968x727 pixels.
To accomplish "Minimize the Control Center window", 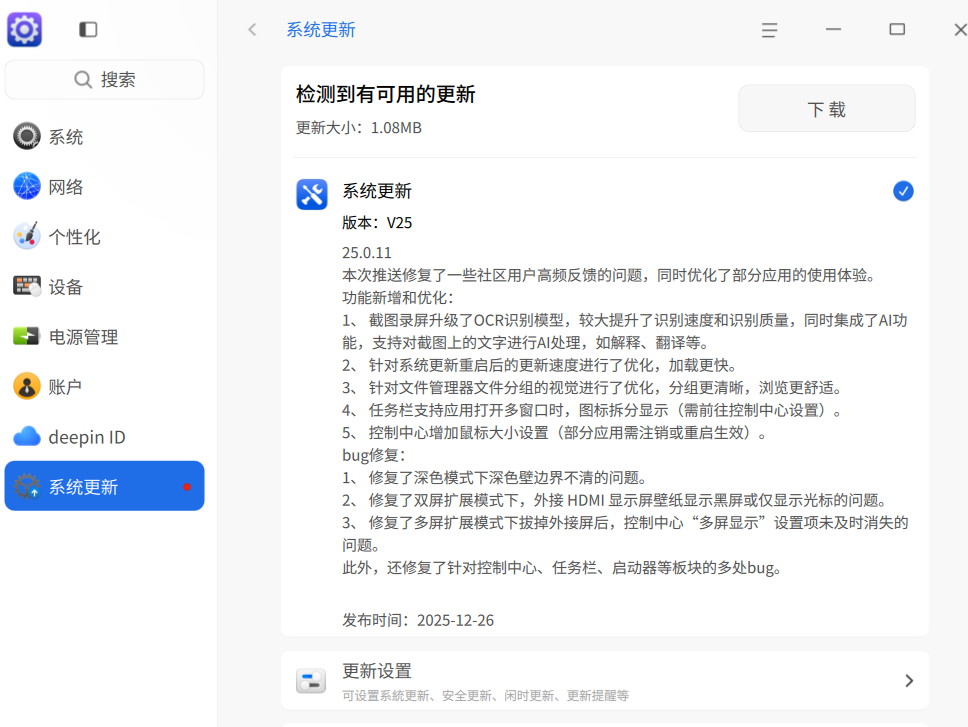I will point(833,29).
